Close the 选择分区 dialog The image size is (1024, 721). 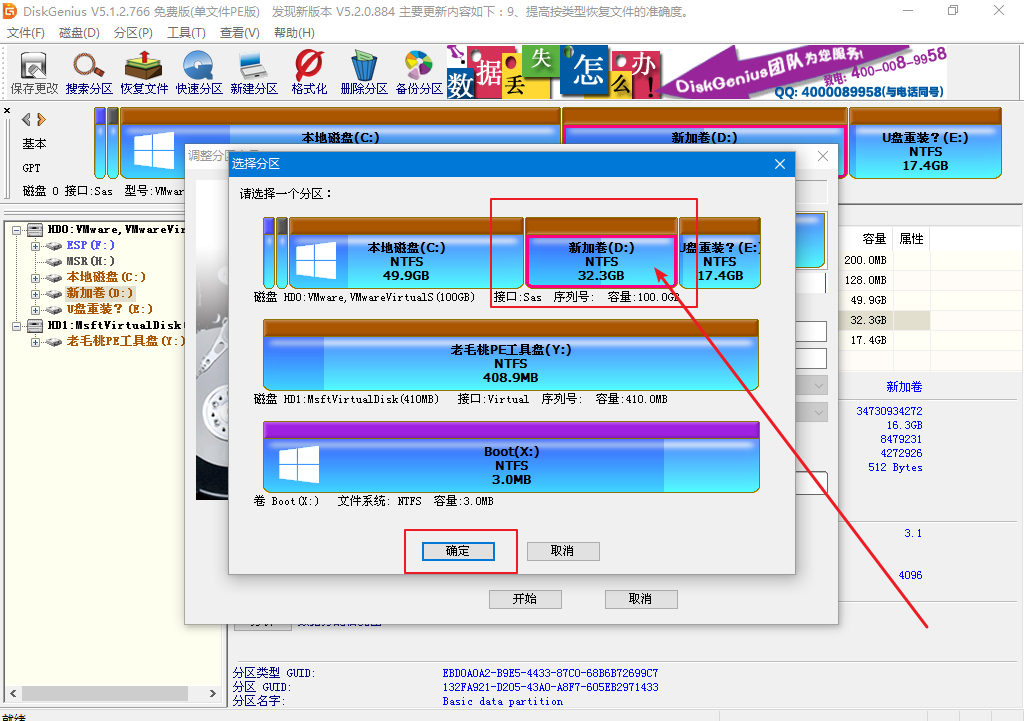point(780,164)
